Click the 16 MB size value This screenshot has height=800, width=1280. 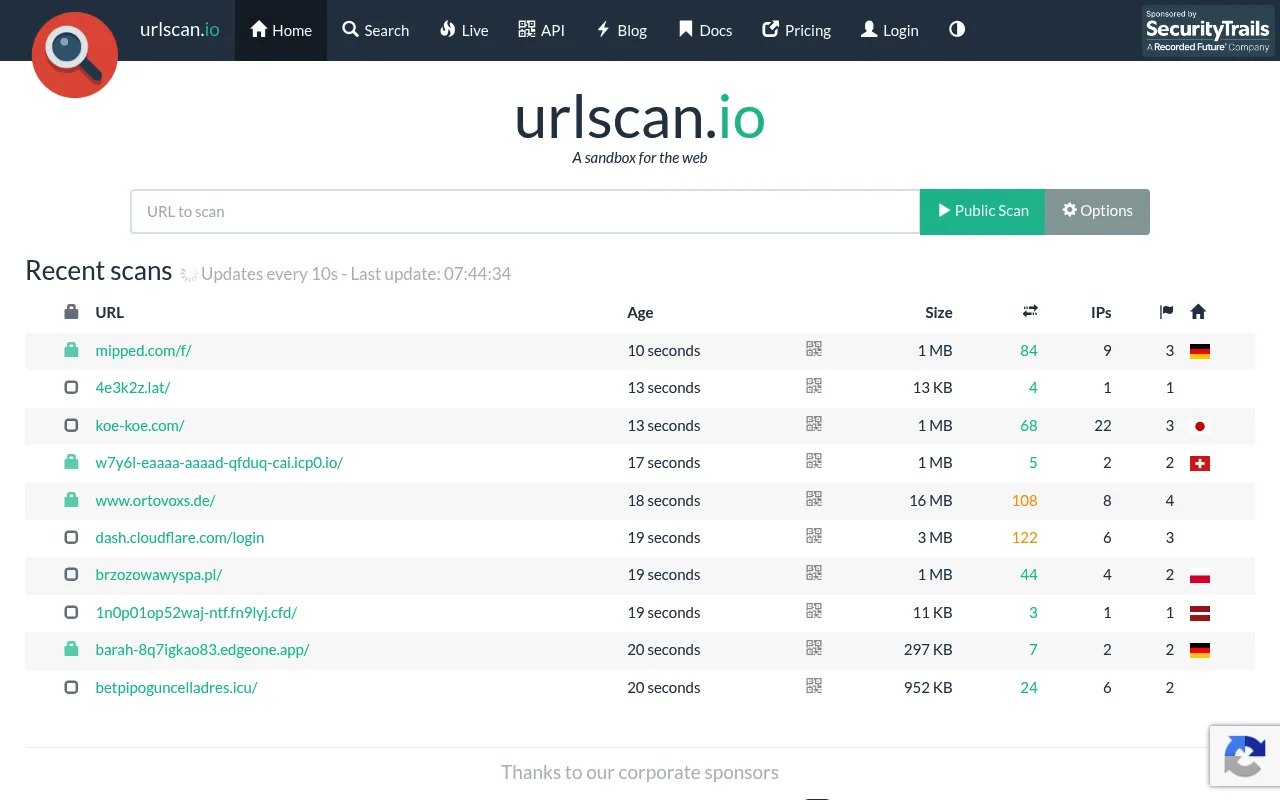click(x=931, y=500)
